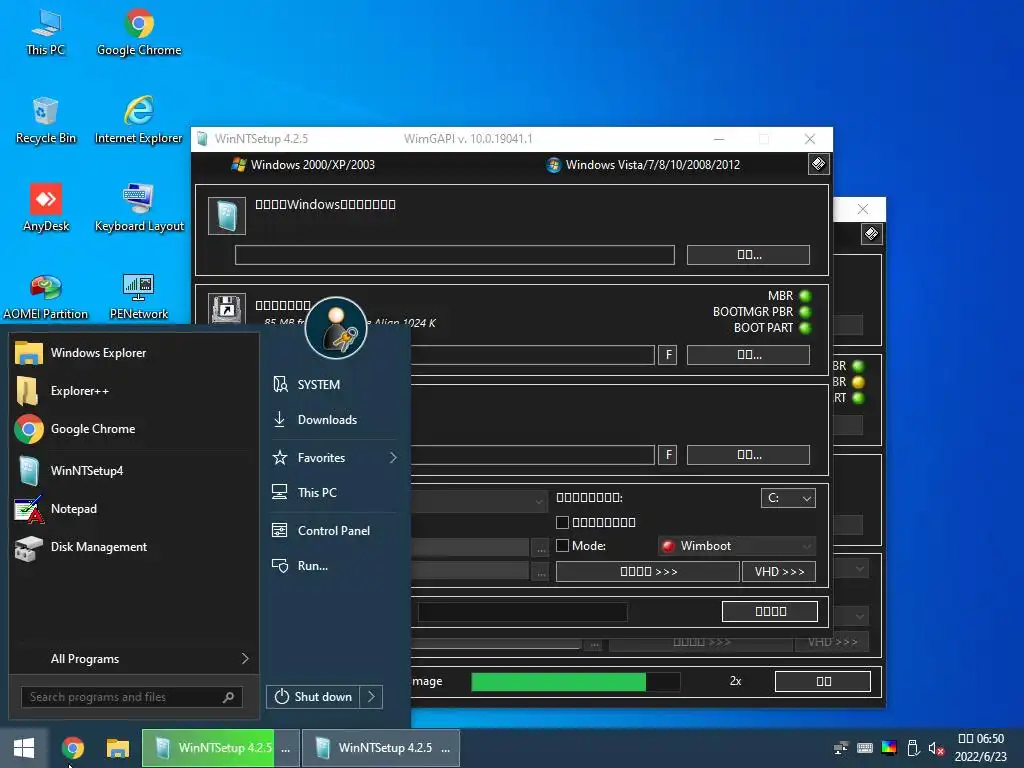Open Disk Management from Start menu
The height and width of the screenshot is (768, 1024).
click(x=134, y=547)
